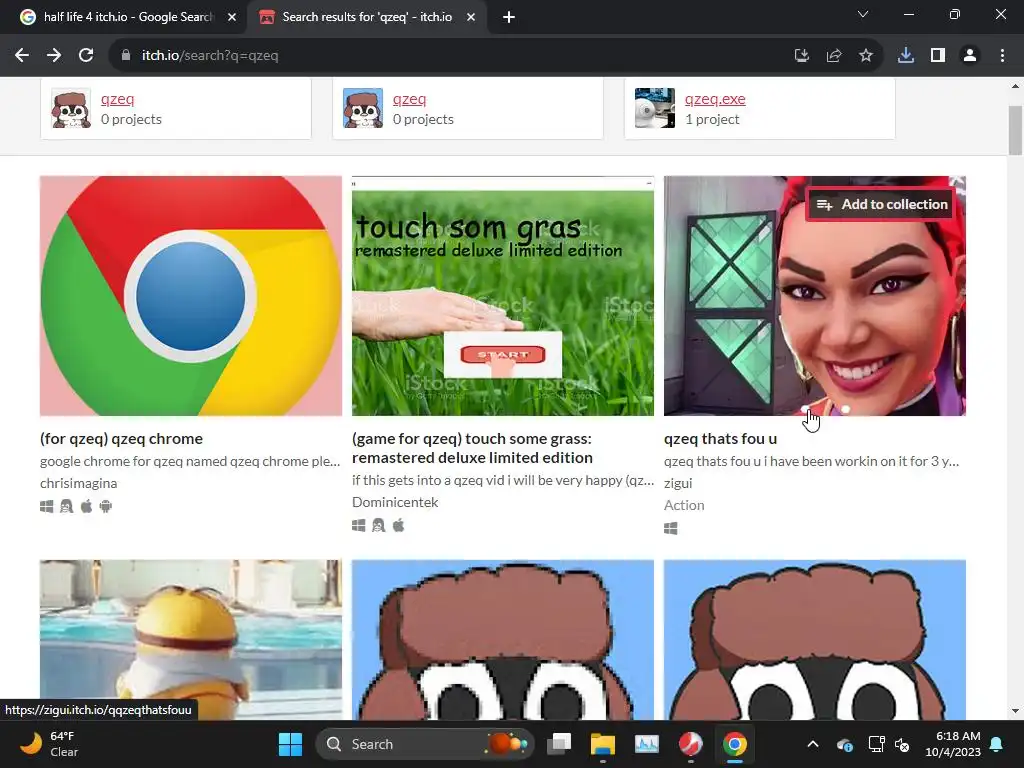
Task: Select the 'Search results for qzeq' tab
Action: pos(366,17)
